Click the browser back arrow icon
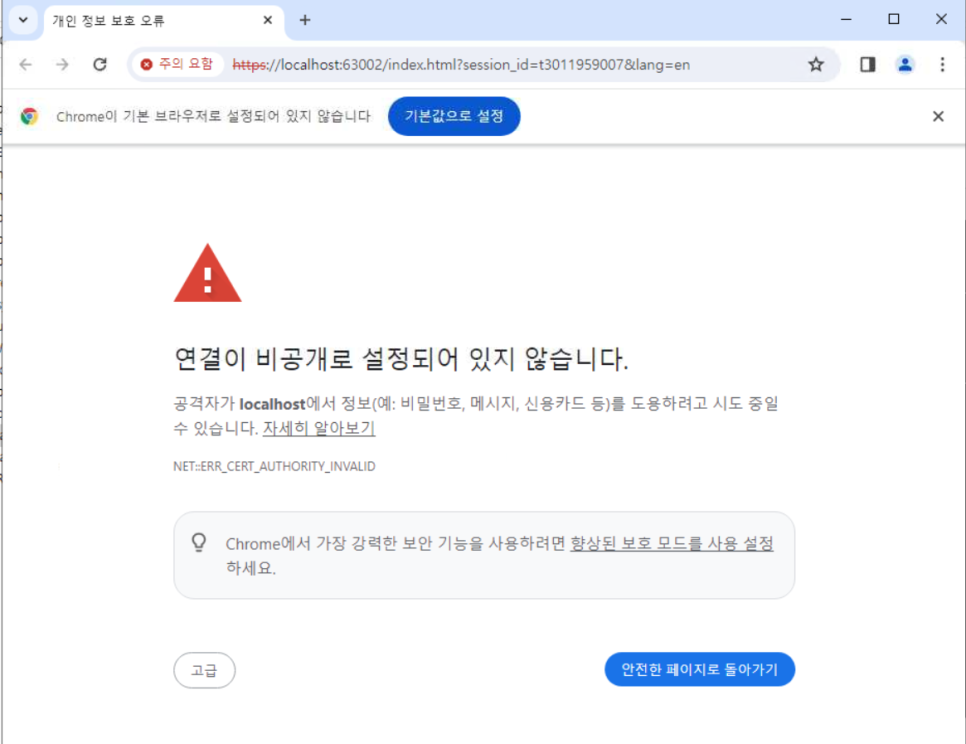The image size is (966, 744). click(x=25, y=65)
